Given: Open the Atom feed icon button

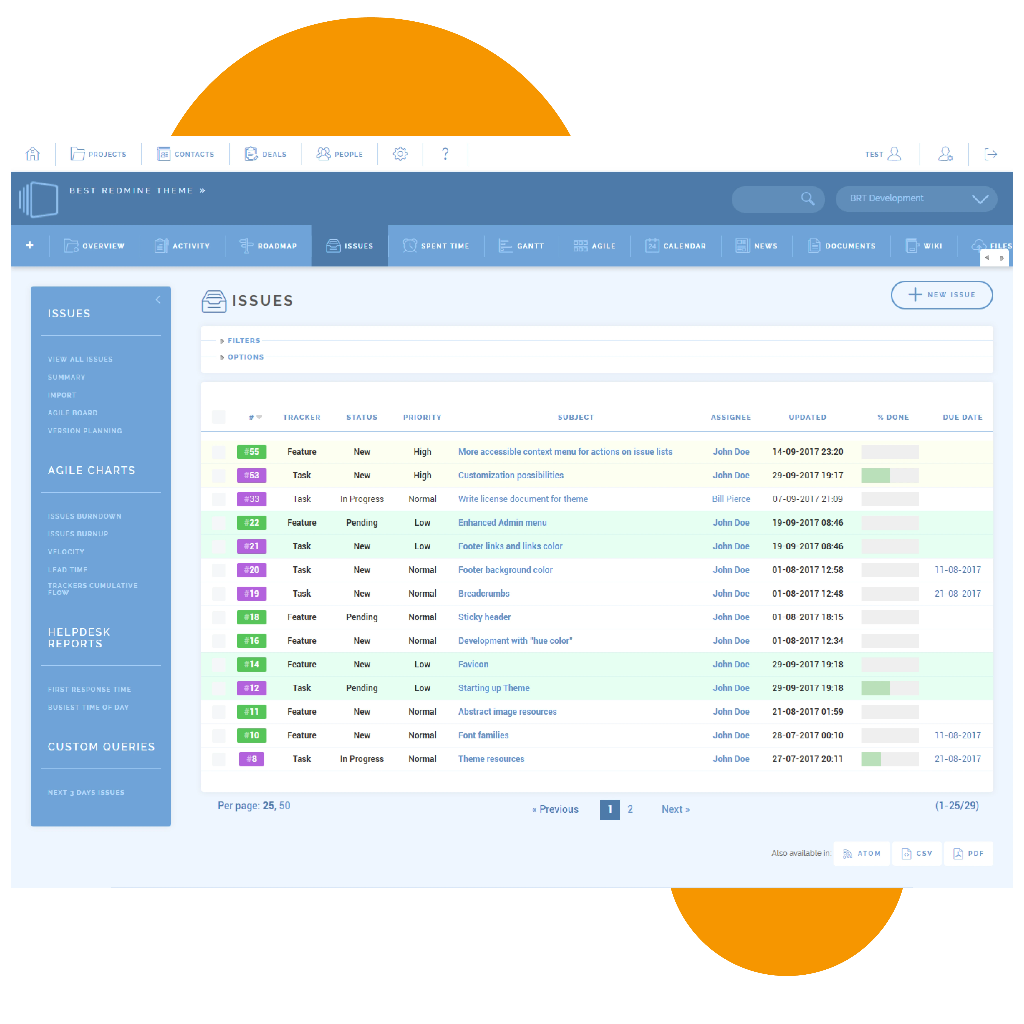Looking at the screenshot, I should pyautogui.click(x=862, y=853).
